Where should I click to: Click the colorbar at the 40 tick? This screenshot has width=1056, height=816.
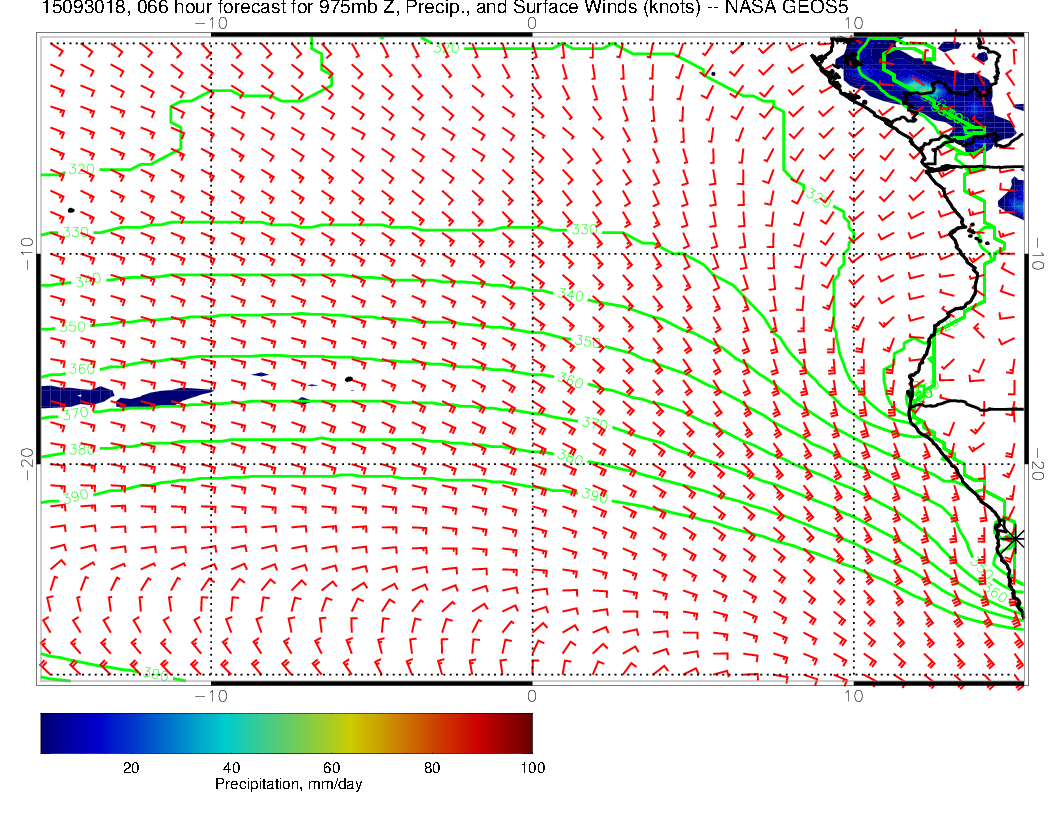[231, 732]
